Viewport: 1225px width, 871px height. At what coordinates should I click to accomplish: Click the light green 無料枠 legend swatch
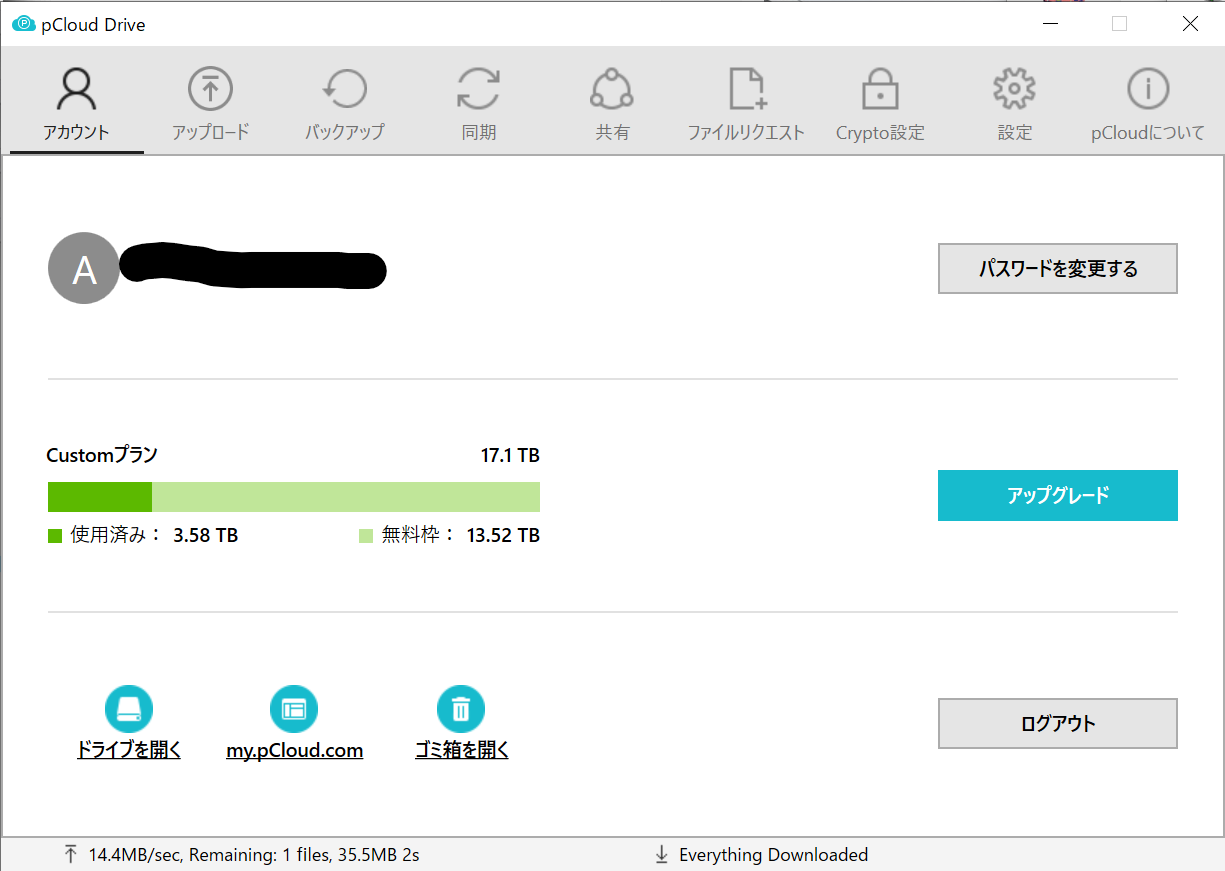[366, 536]
